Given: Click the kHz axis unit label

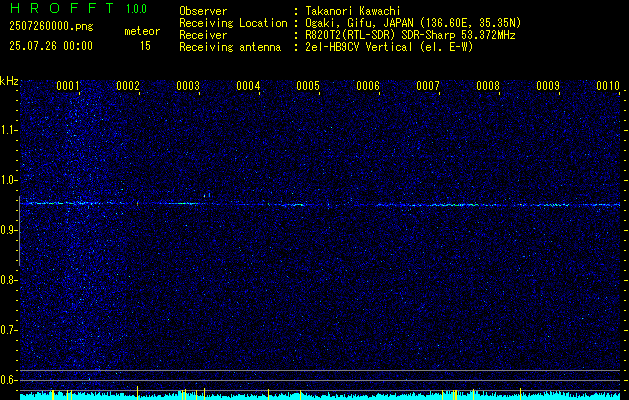Looking at the screenshot, I should 9,81.
